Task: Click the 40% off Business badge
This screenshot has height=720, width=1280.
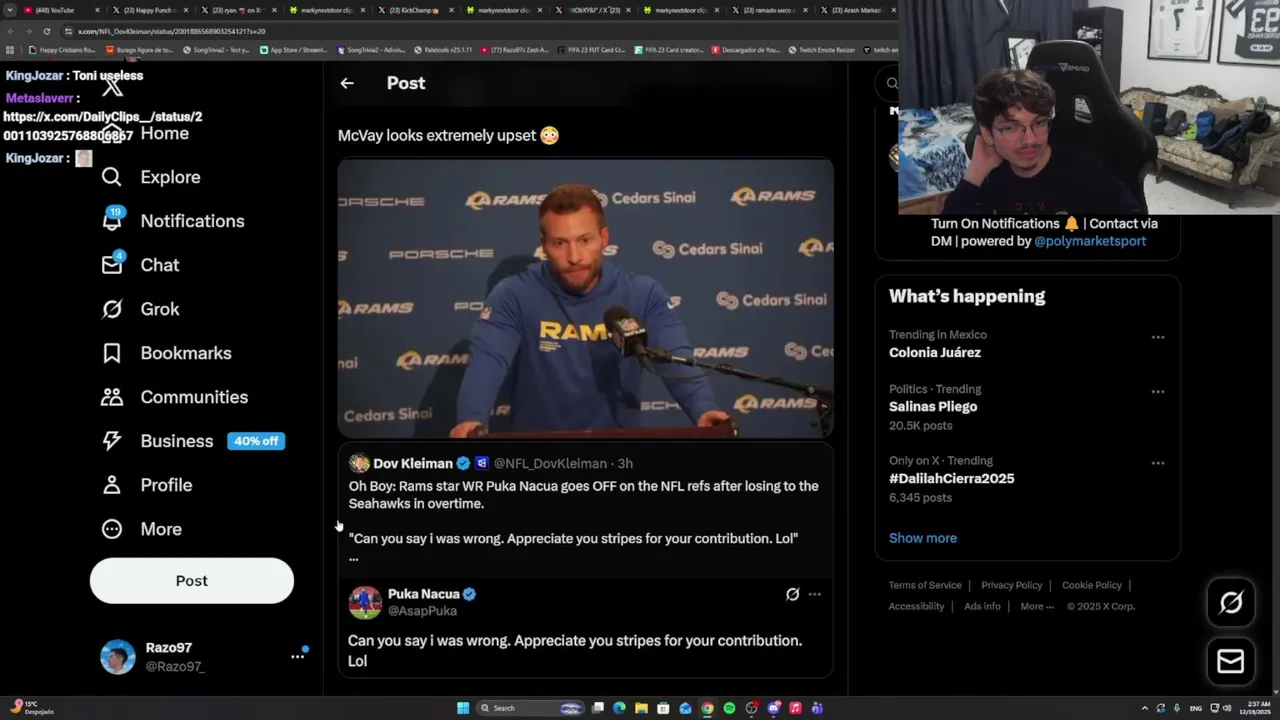Action: pos(256,441)
